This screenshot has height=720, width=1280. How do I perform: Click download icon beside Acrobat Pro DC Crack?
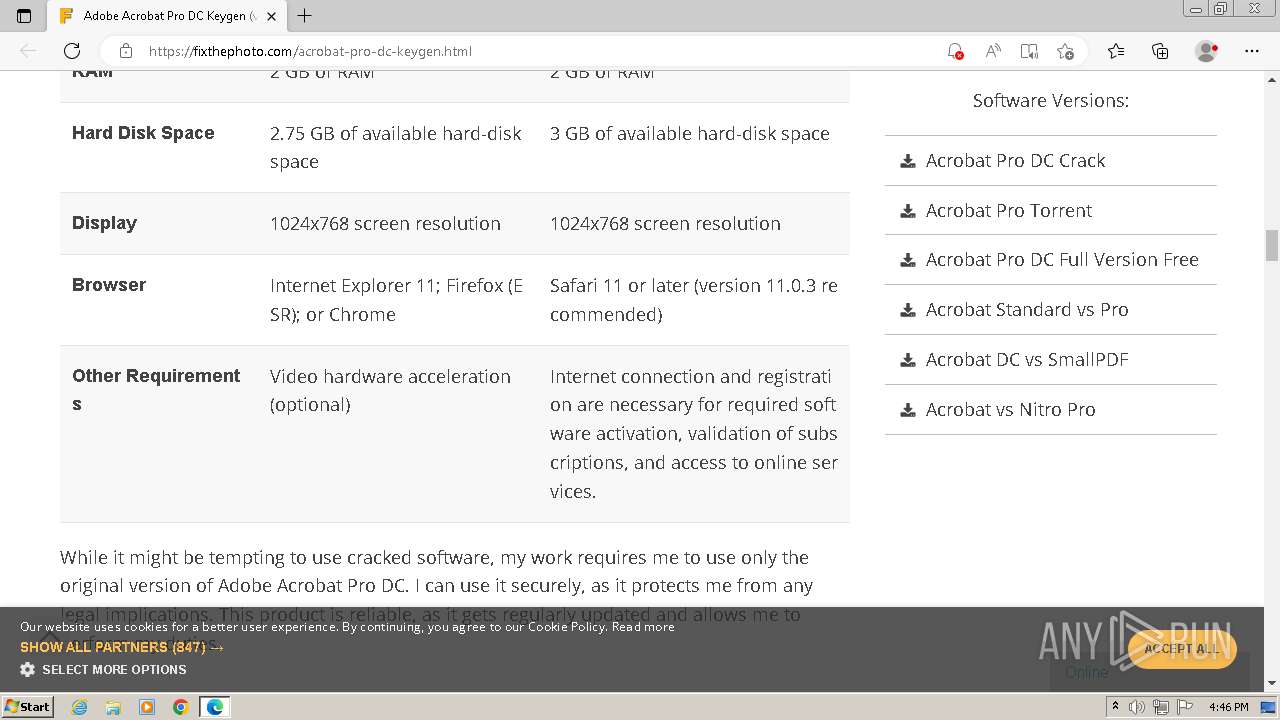pyautogui.click(x=908, y=160)
